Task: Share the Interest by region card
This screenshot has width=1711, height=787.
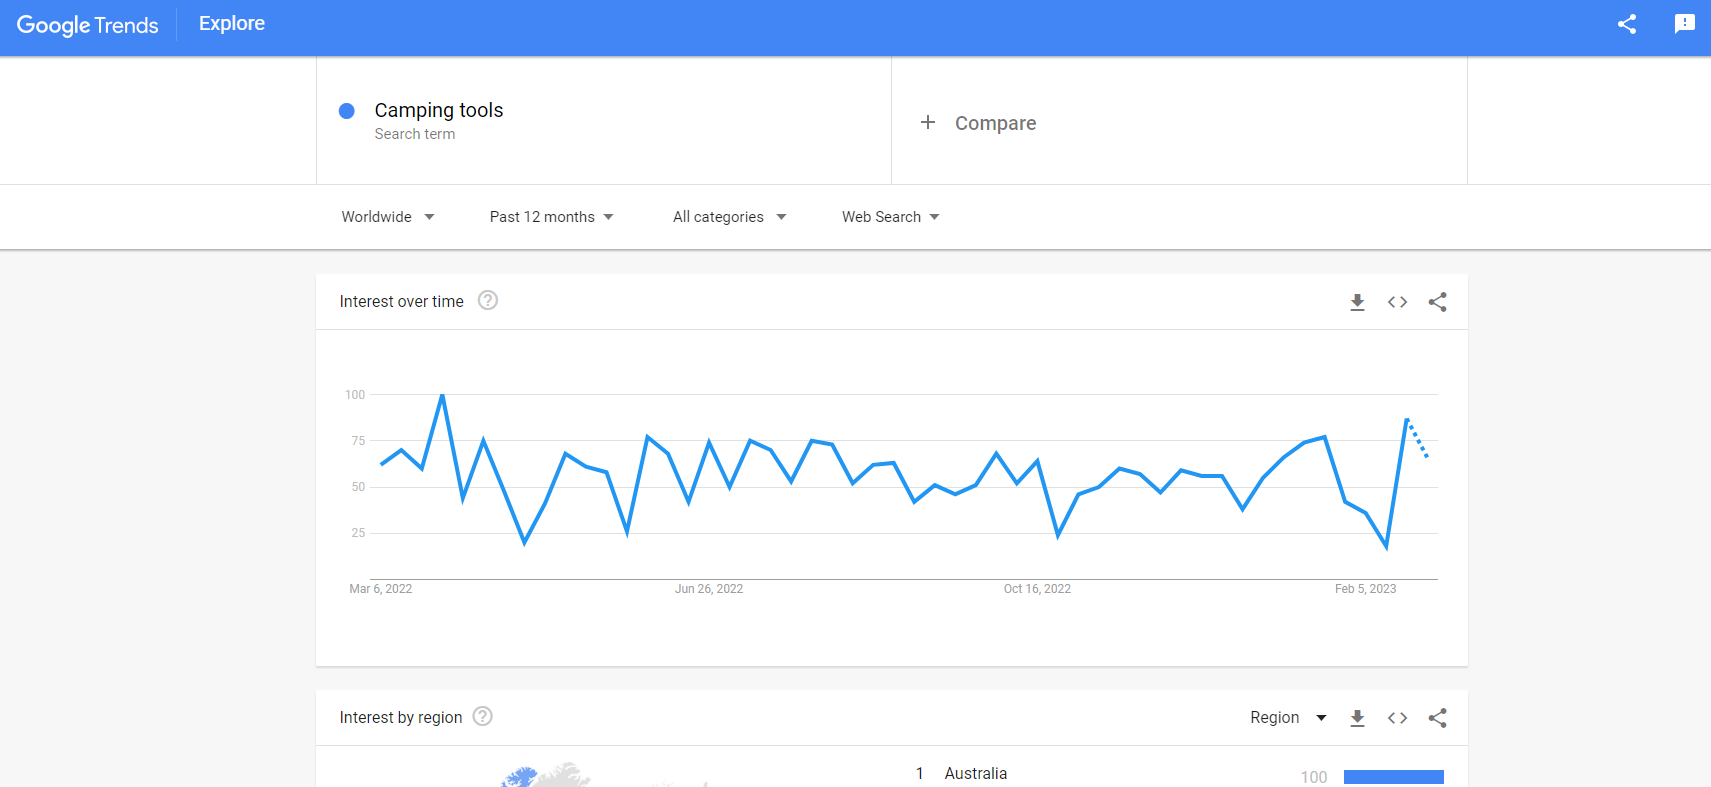Action: [x=1437, y=718]
